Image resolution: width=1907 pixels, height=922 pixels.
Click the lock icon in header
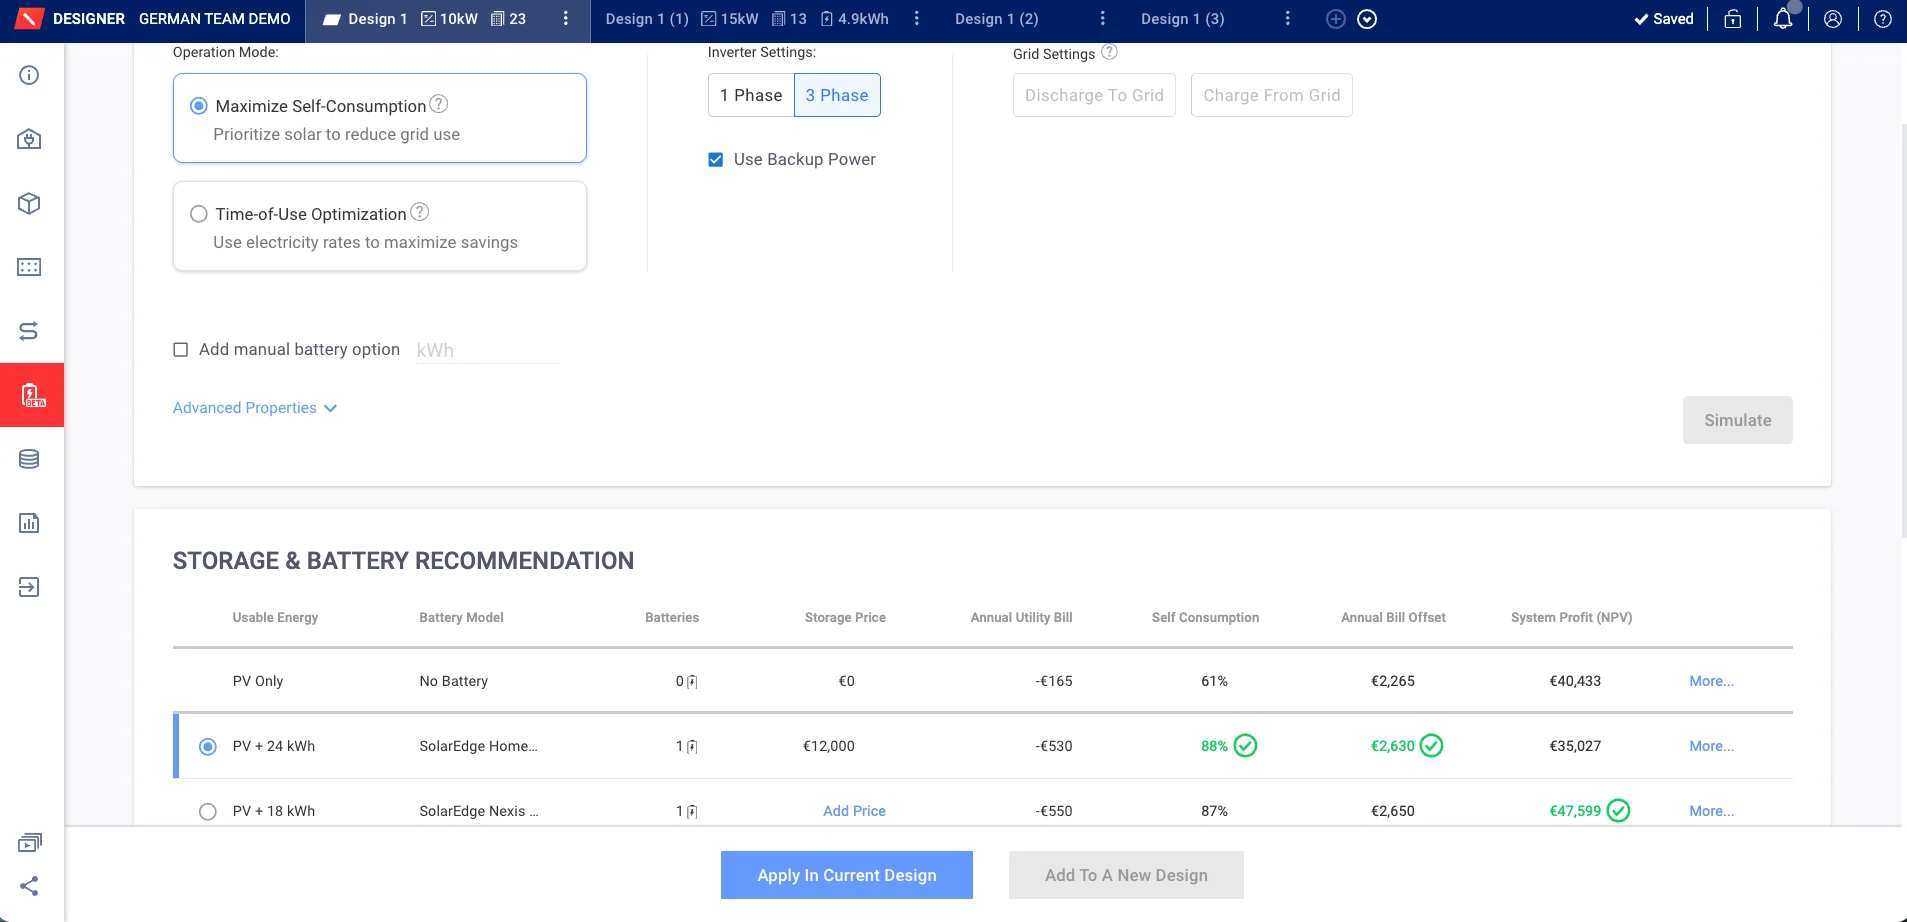[1733, 19]
